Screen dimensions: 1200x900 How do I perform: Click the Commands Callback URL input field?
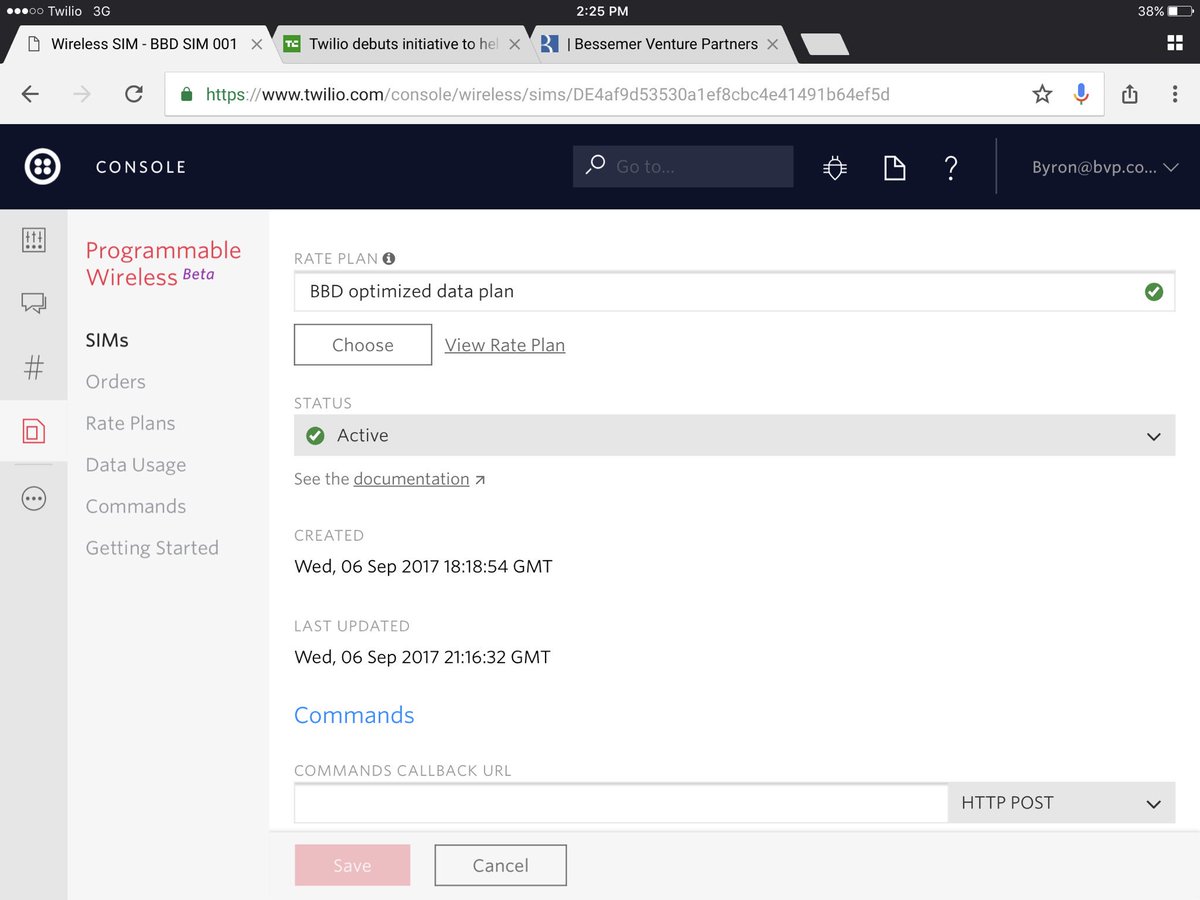[620, 802]
